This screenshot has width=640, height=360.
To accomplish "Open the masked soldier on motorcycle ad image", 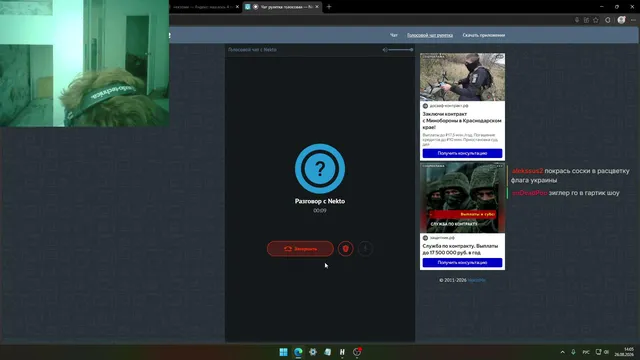I will [462, 77].
